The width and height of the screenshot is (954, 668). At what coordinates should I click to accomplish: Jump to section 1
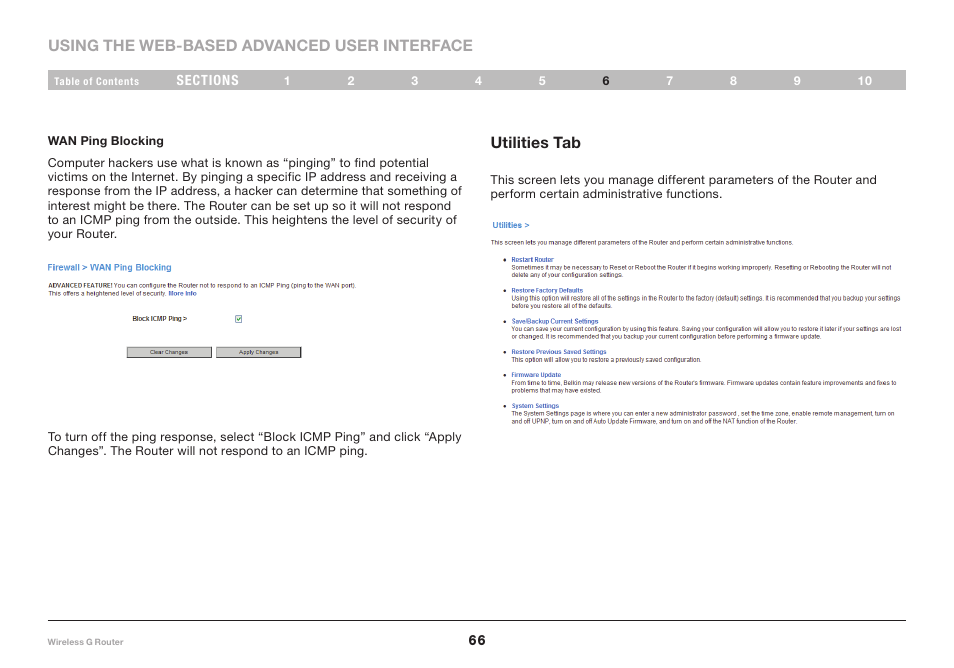[x=287, y=81]
